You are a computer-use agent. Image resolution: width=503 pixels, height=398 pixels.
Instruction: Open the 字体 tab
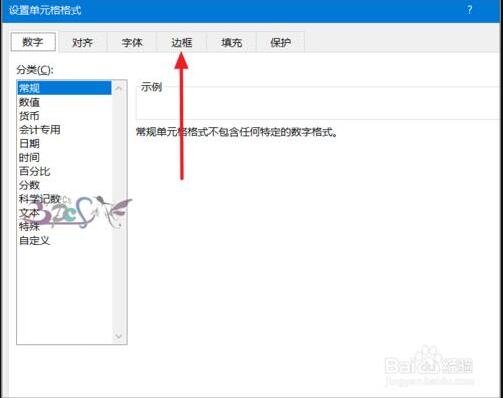[132, 42]
